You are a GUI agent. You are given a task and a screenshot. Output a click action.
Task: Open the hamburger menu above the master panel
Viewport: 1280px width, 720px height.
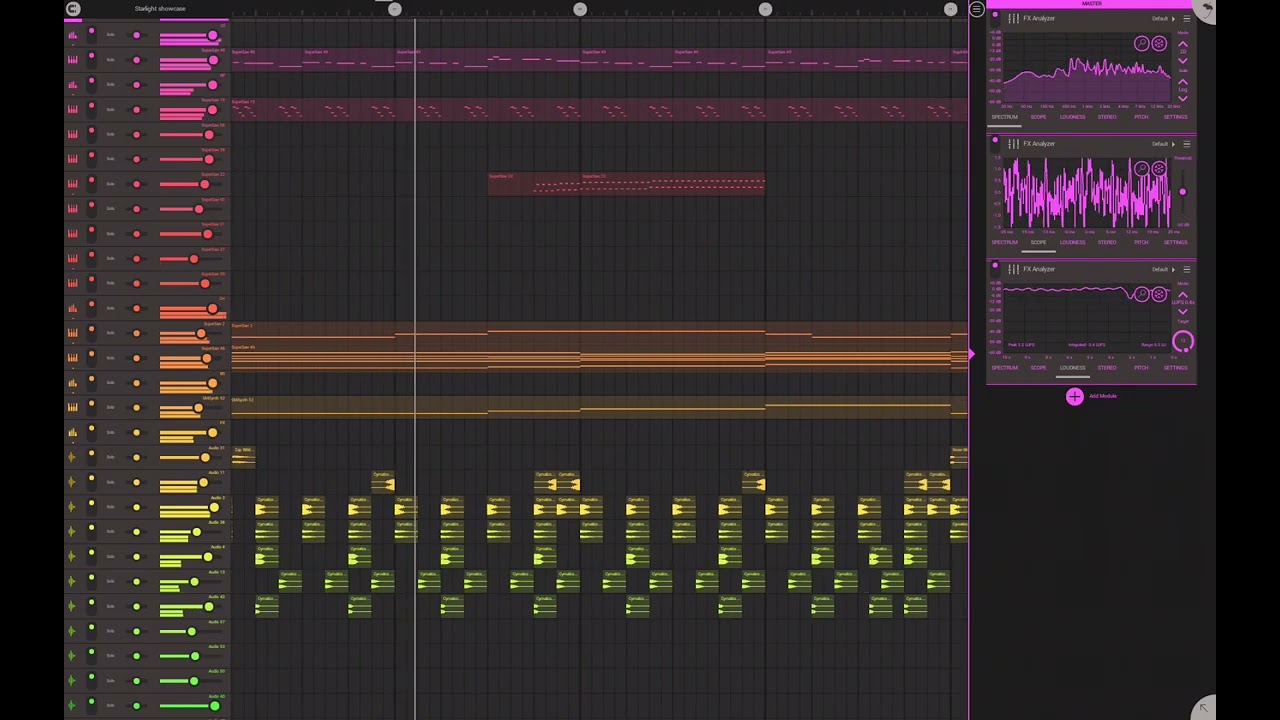coord(976,9)
